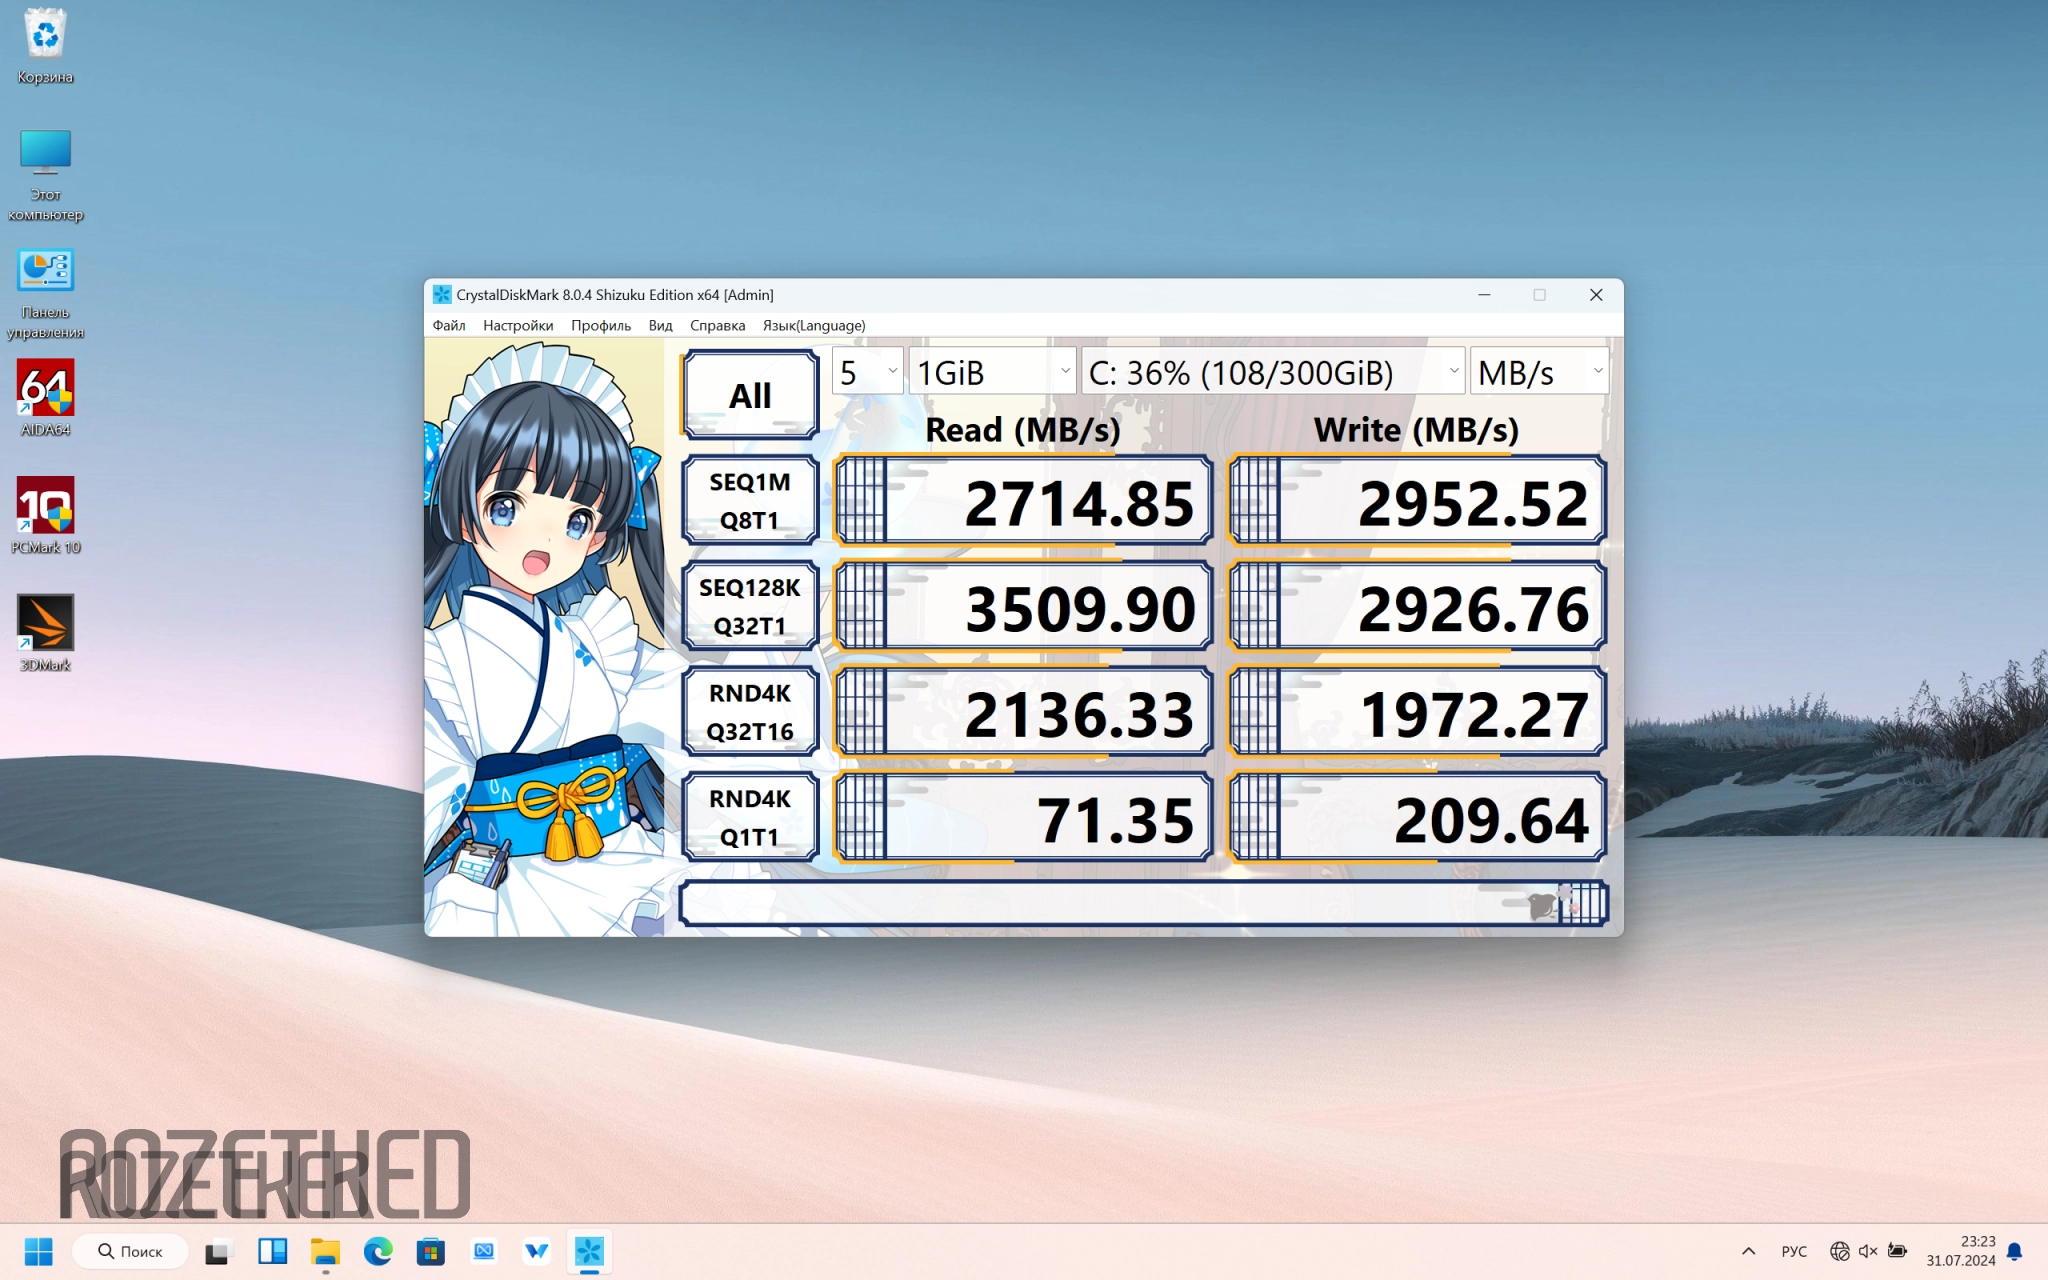2048x1280 pixels.
Task: Open the 1GiB test size dropdown
Action: pos(992,372)
